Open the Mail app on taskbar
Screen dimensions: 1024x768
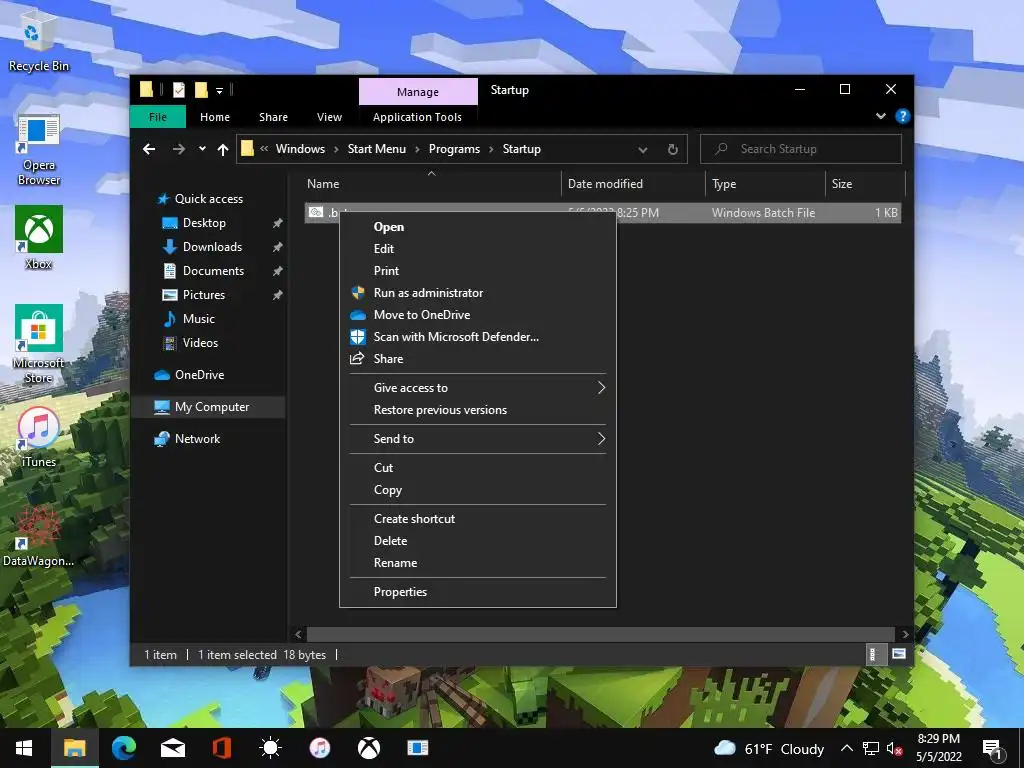[172, 748]
